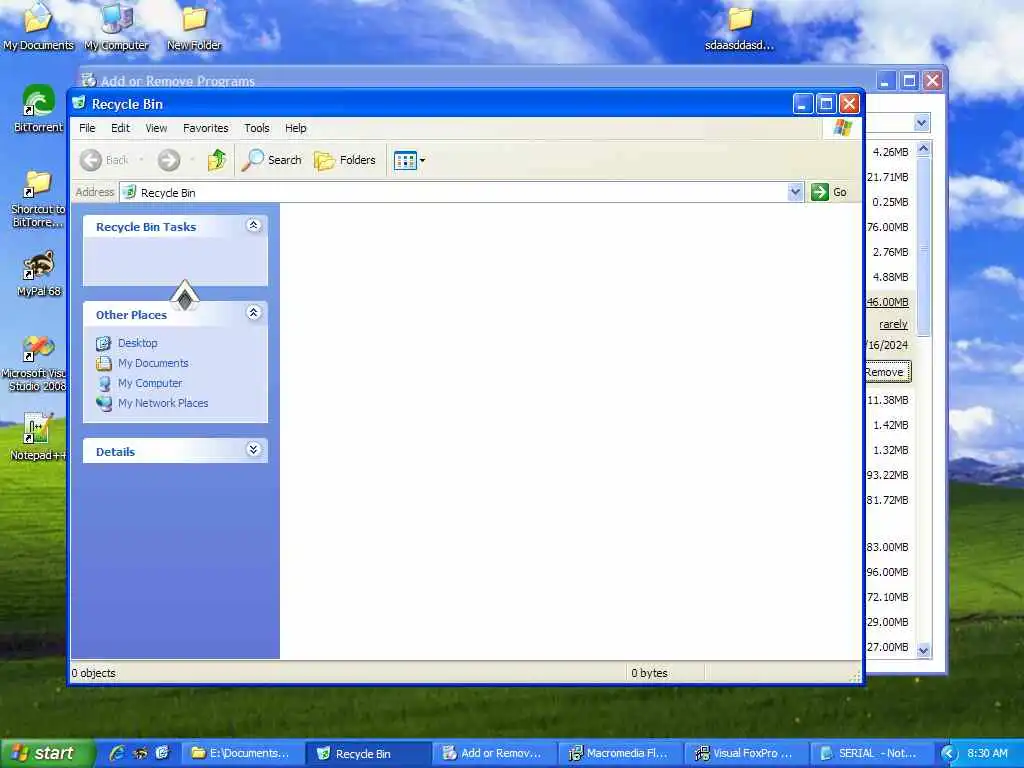Open Desktop link in Other Places

click(x=138, y=343)
